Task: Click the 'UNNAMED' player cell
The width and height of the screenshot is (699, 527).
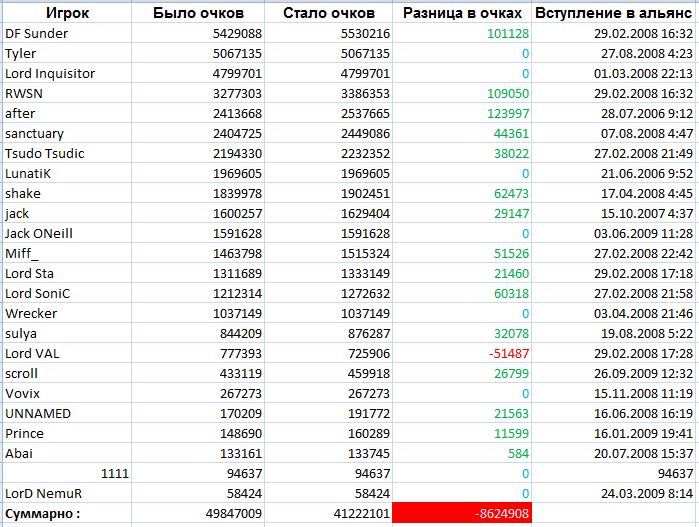Action: tap(67, 413)
